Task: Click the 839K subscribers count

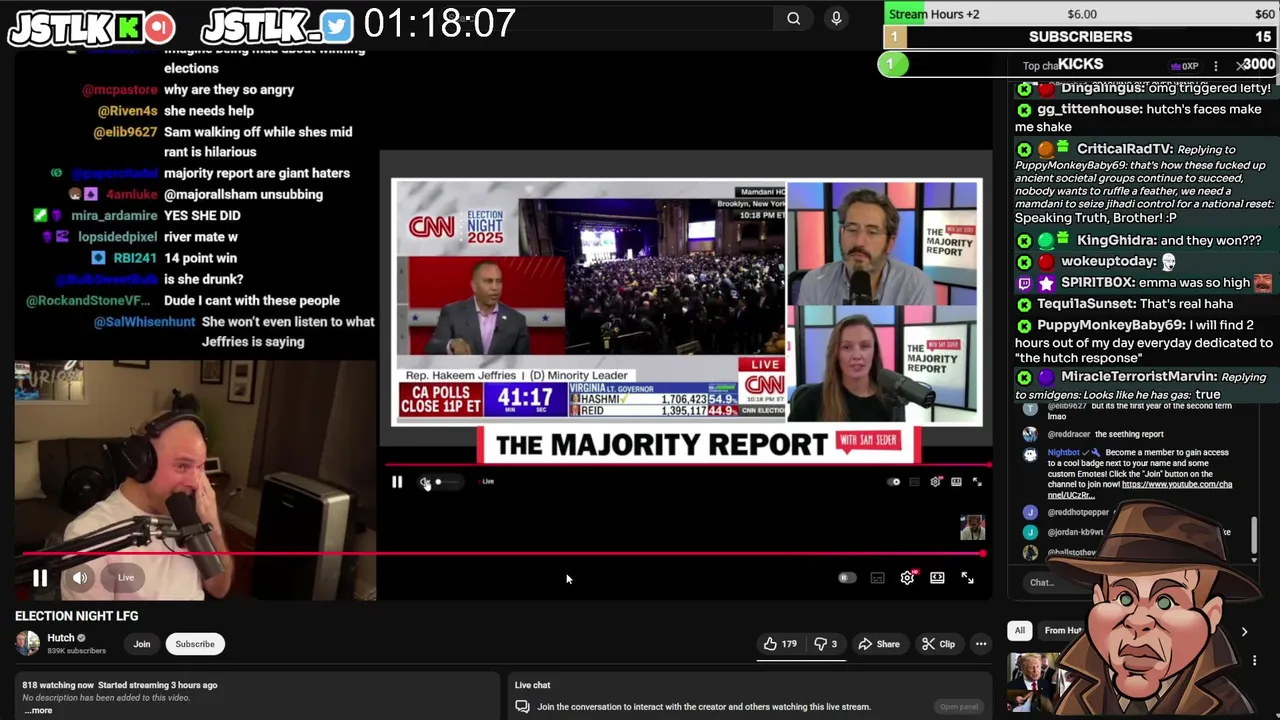Action: [77, 651]
